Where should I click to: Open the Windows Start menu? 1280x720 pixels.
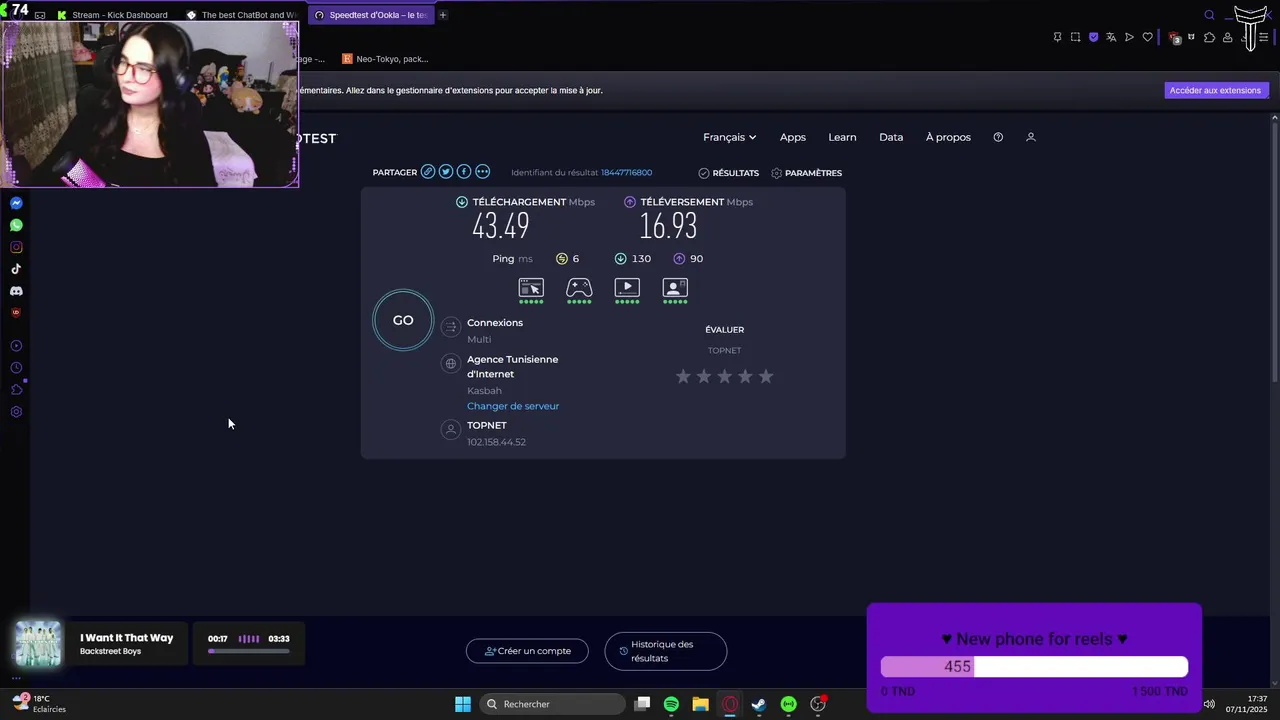tap(463, 704)
